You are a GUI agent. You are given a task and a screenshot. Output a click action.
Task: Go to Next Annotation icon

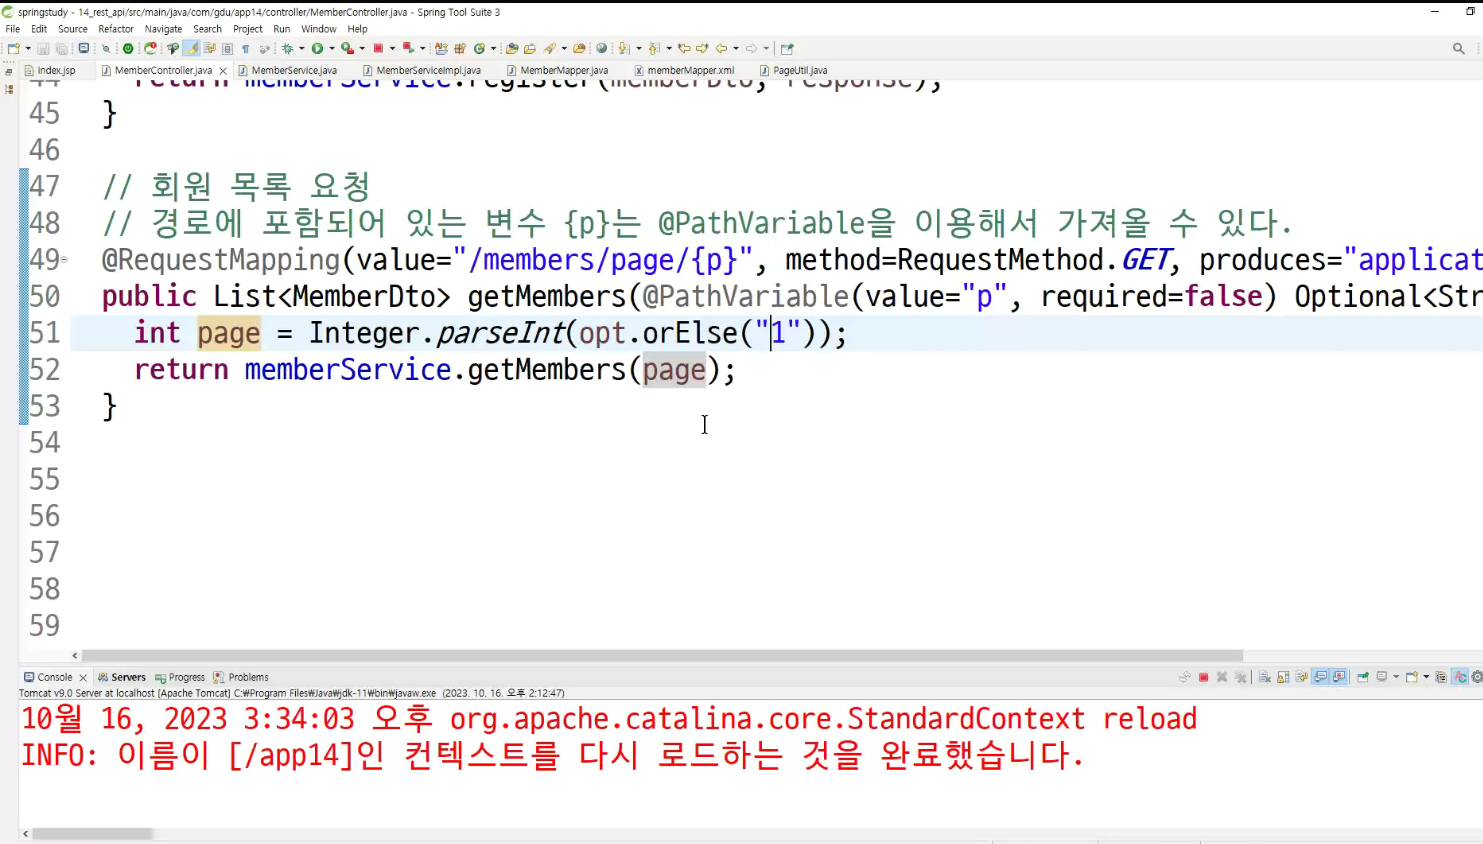(624, 48)
